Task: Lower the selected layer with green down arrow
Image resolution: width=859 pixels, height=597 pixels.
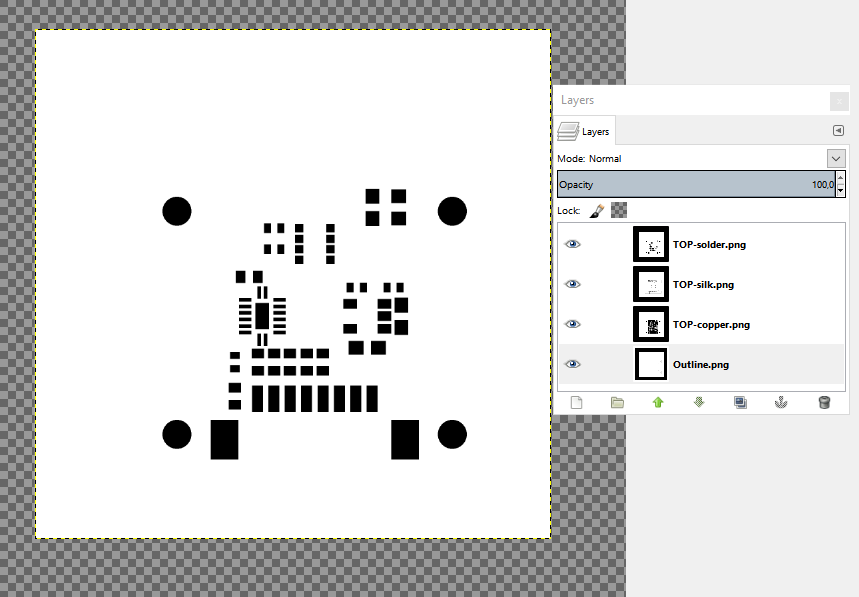Action: pos(699,403)
